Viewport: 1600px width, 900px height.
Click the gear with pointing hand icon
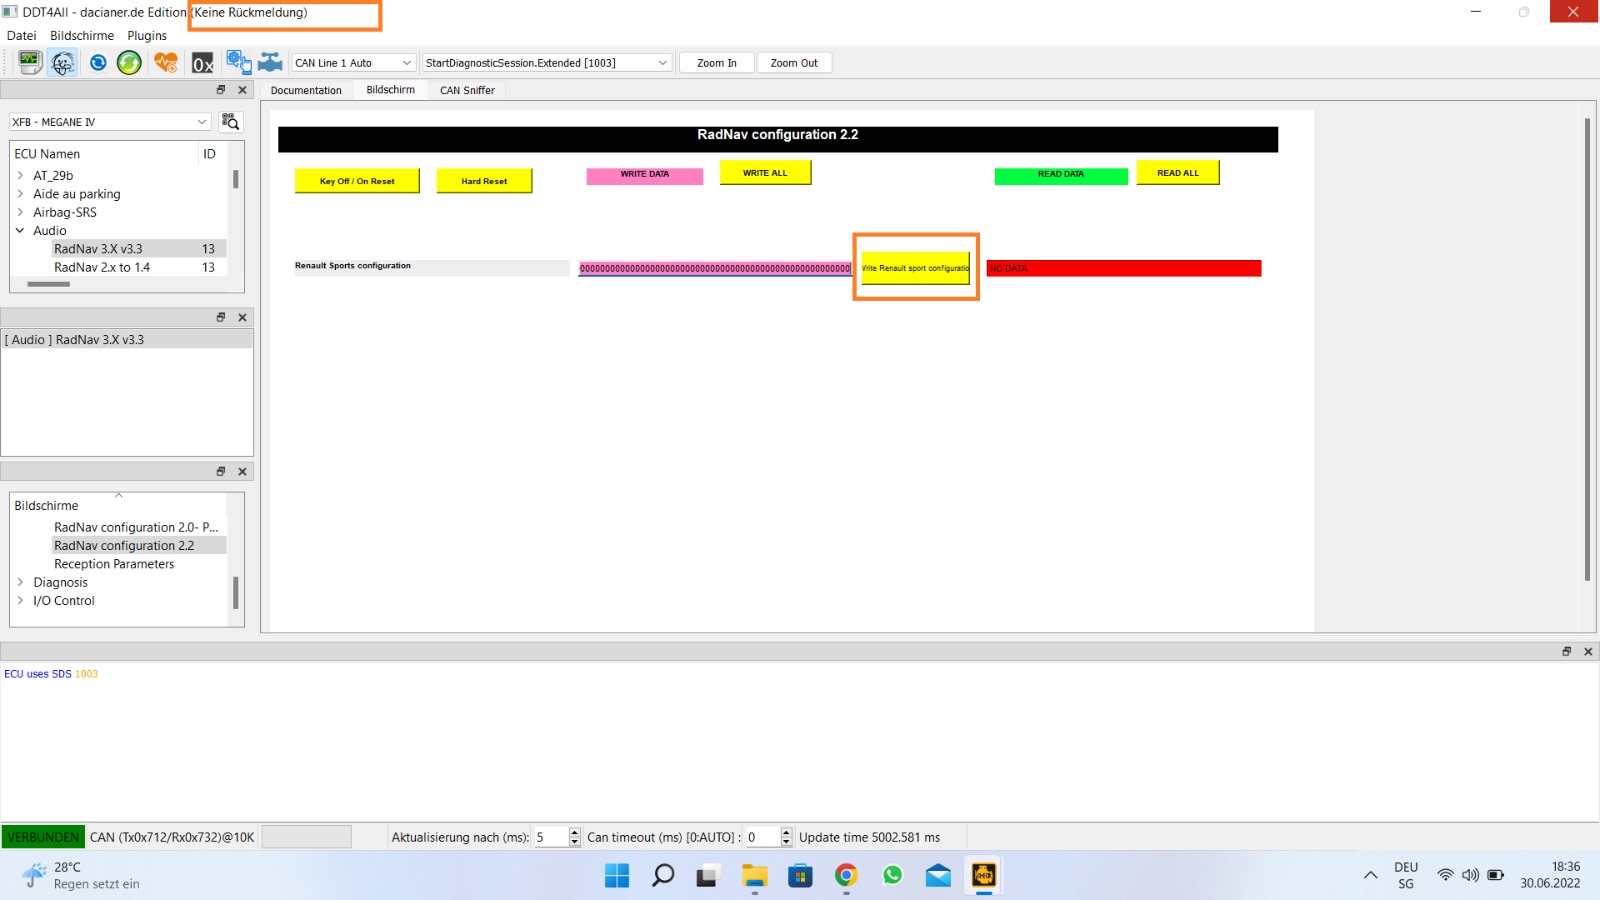point(238,63)
